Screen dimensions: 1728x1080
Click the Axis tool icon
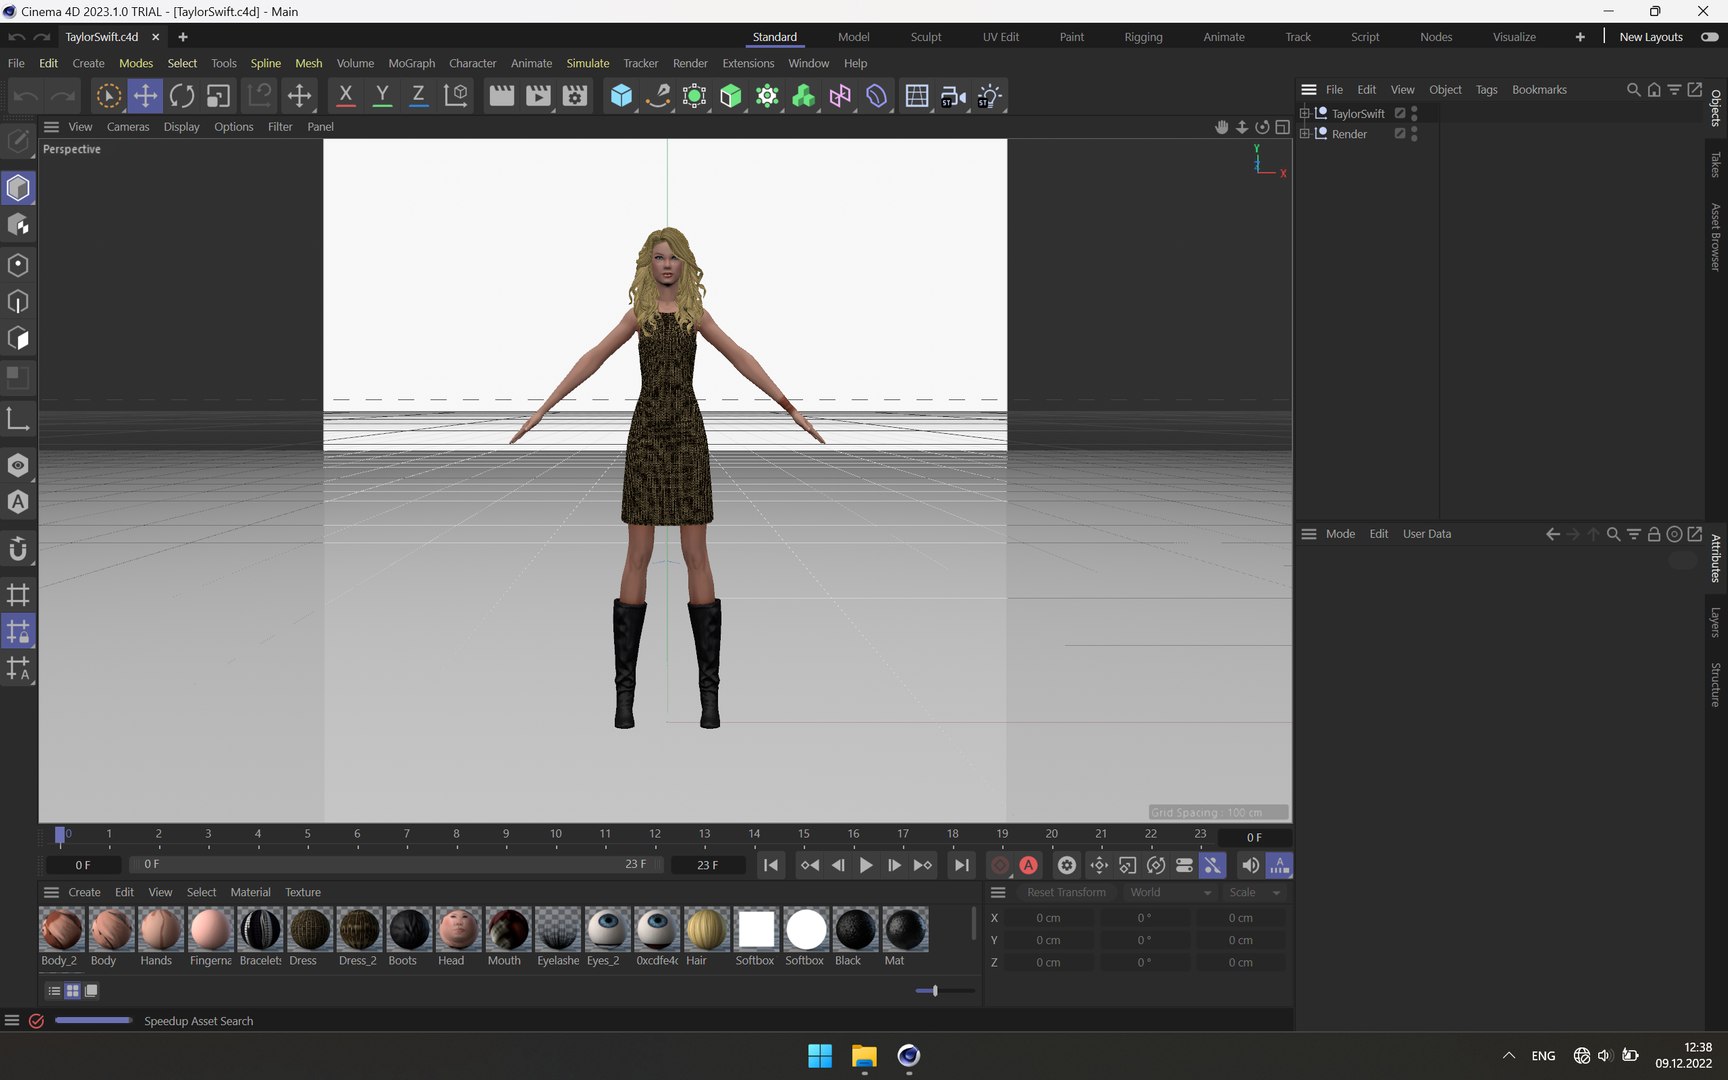(18, 419)
